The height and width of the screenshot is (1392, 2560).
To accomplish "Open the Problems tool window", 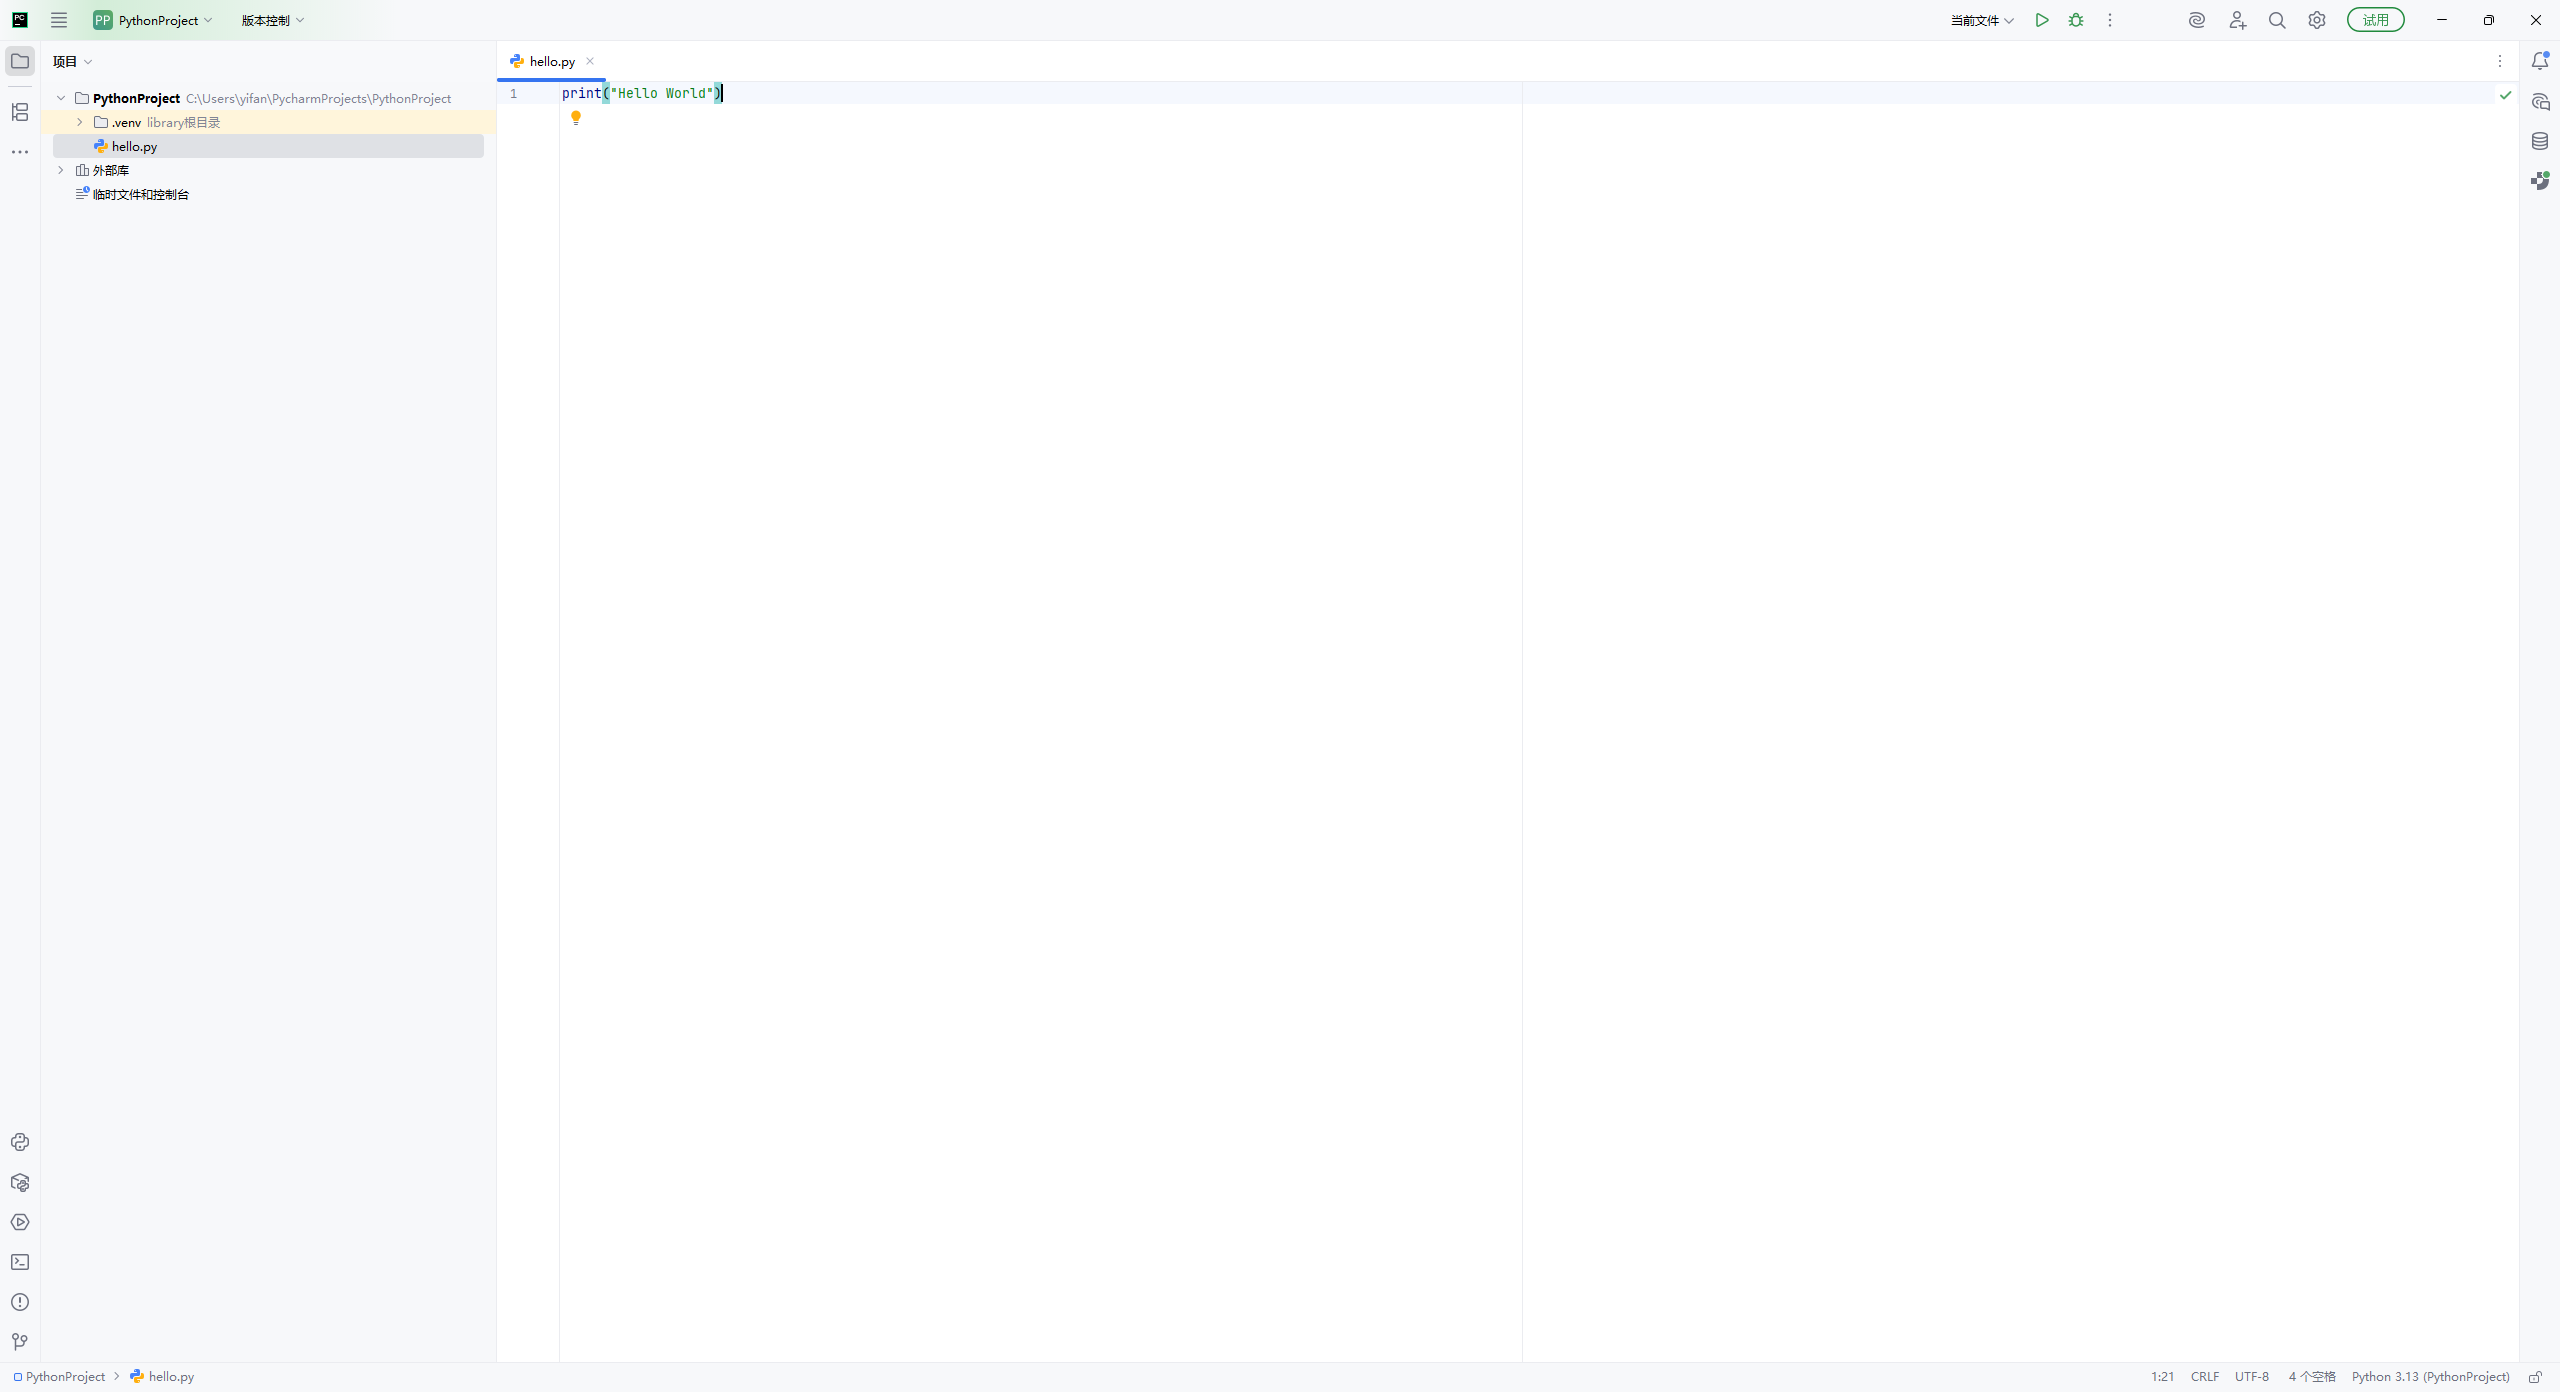I will coord(20,1302).
